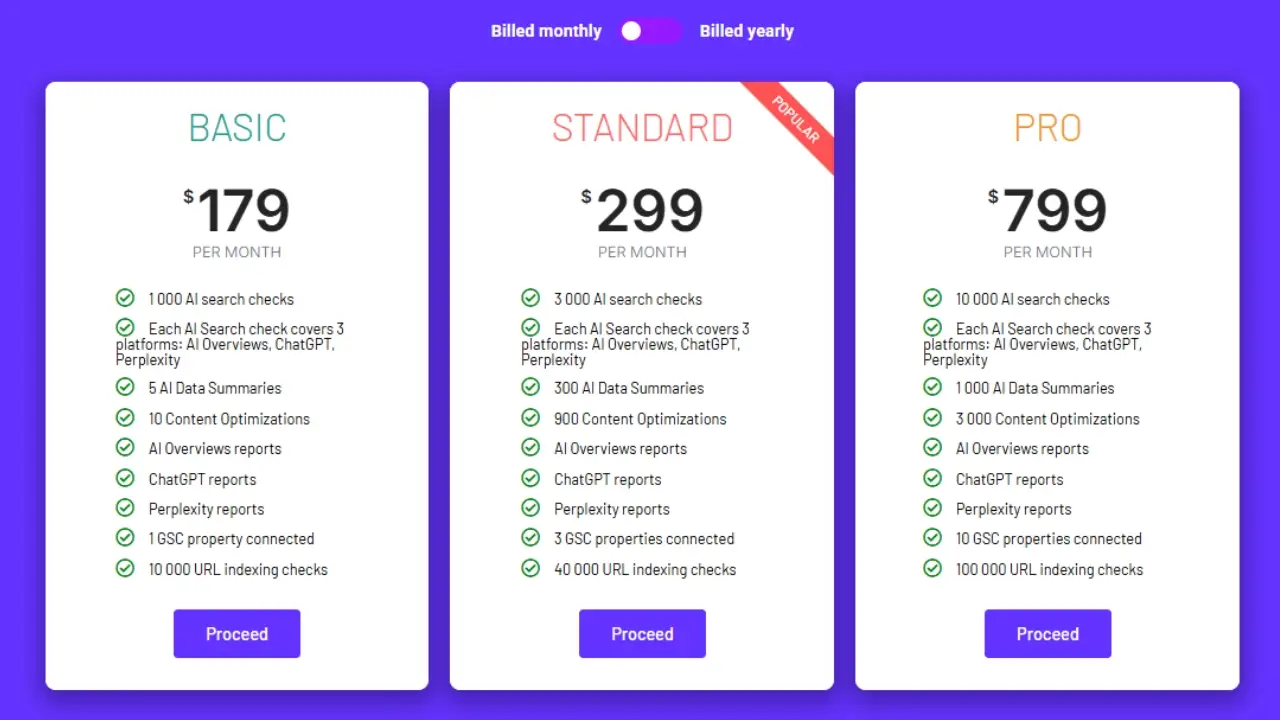Image resolution: width=1280 pixels, height=720 pixels.
Task: Select the ChatGPT reports feature in BASIC
Action: click(202, 478)
